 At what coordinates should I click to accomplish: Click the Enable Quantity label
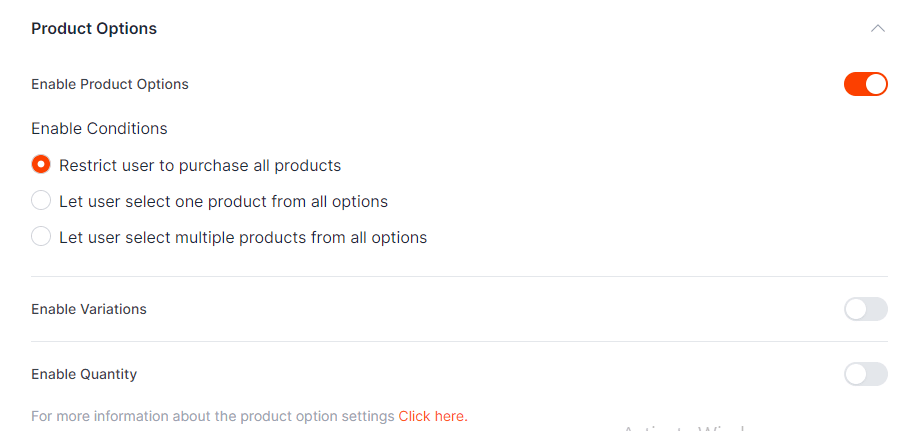tap(84, 374)
